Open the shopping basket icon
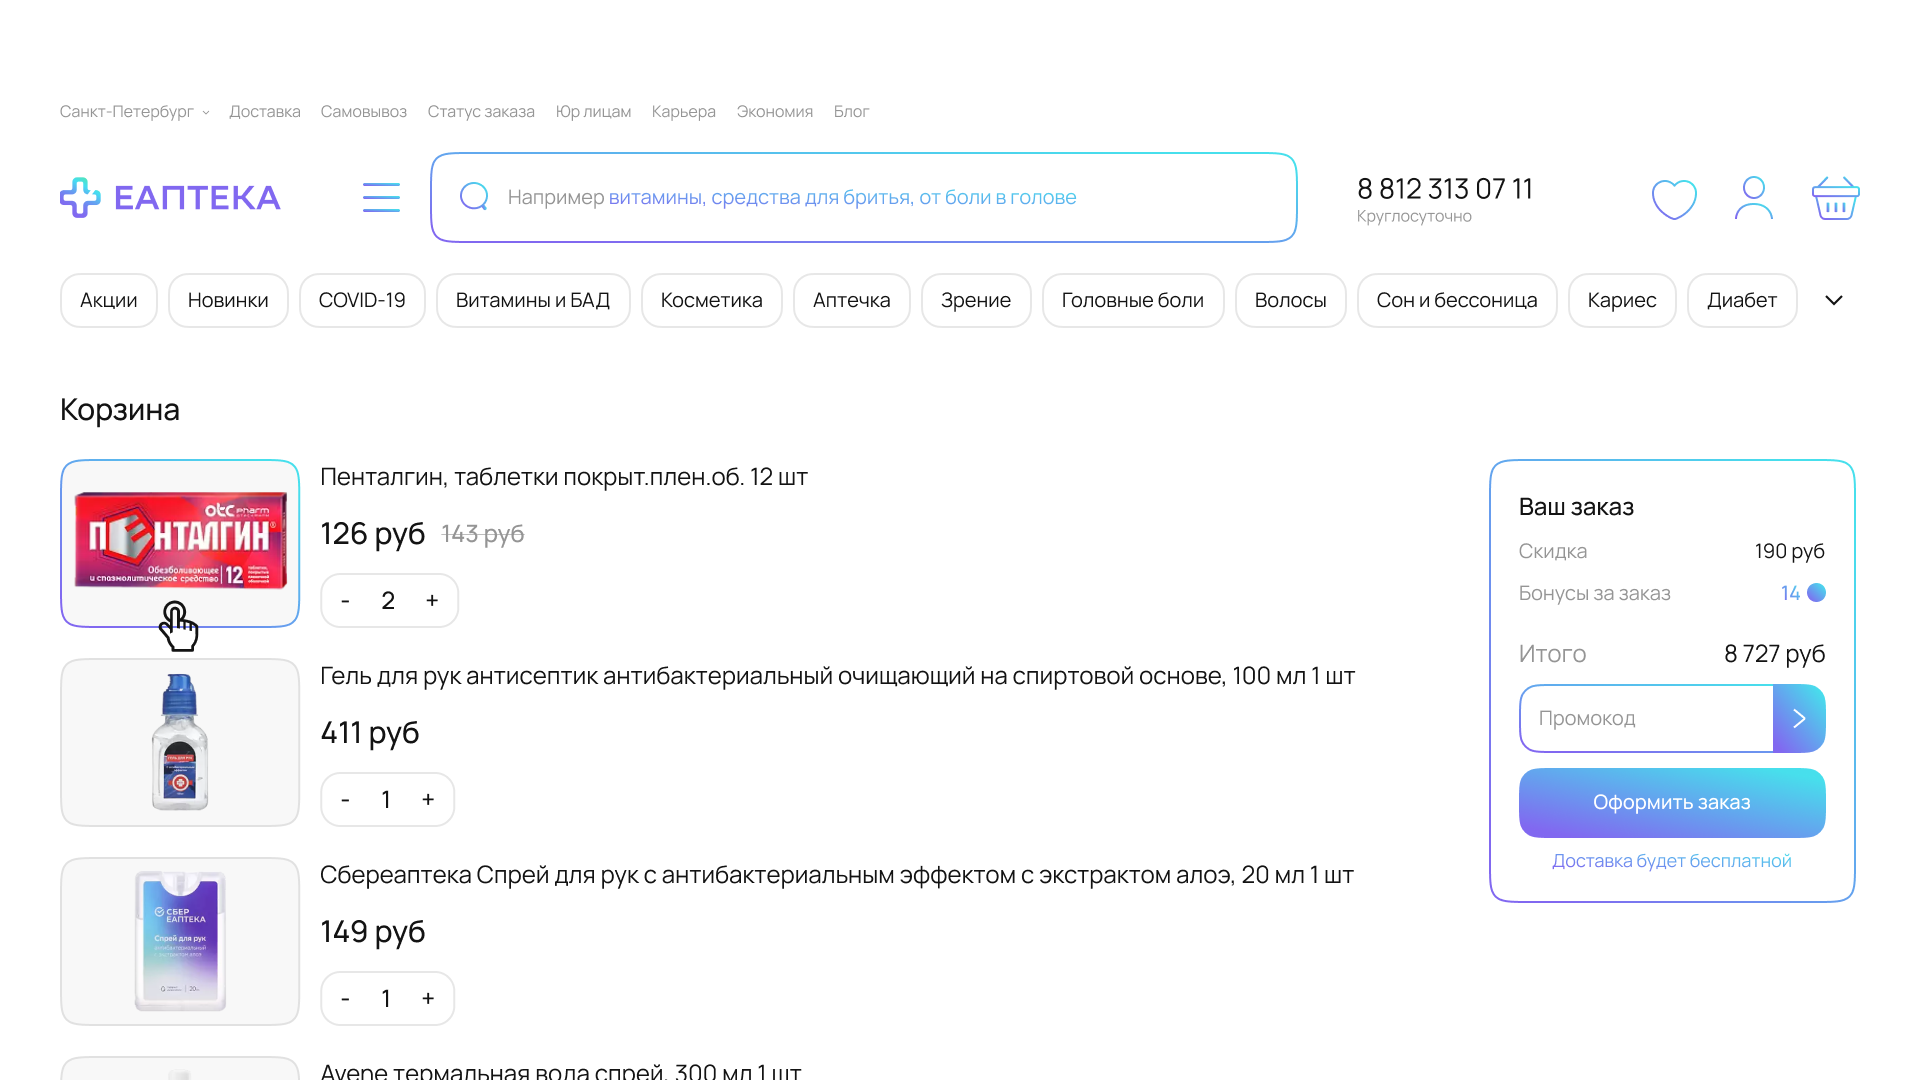 point(1835,198)
